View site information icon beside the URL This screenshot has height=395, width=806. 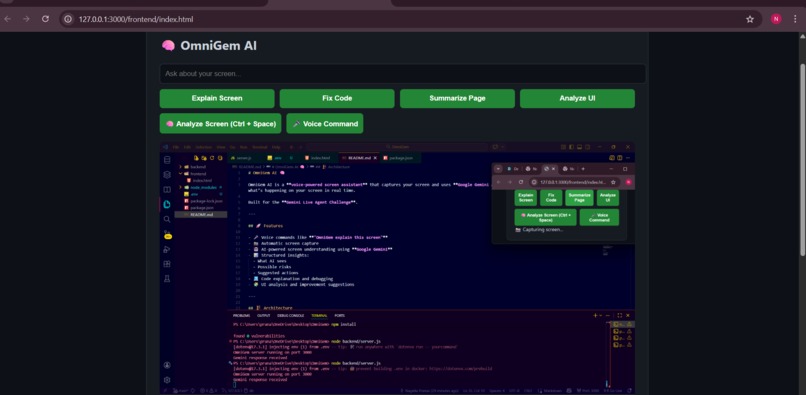click(x=67, y=19)
